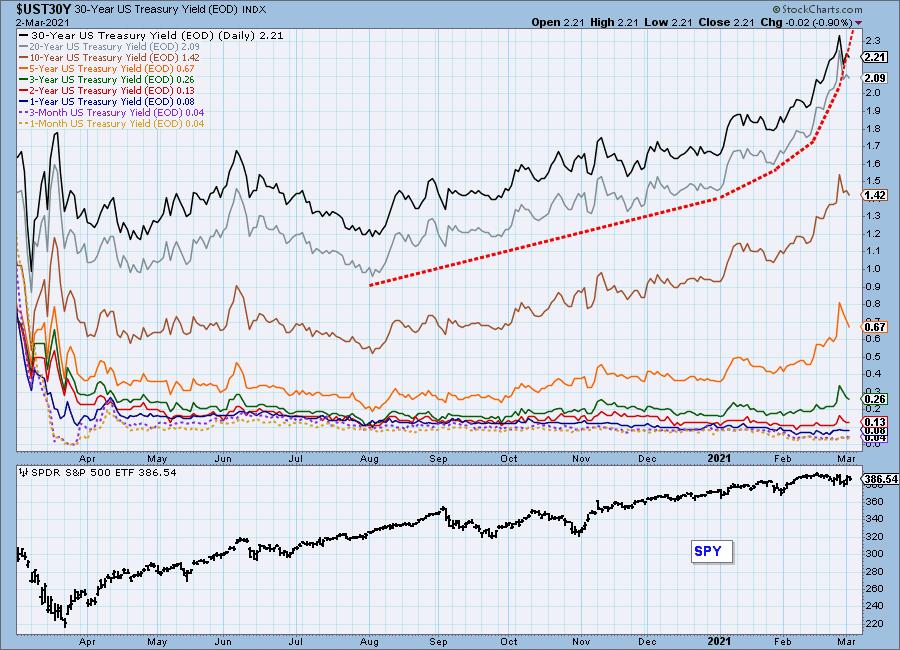Click the 3-Year US Treasury Yield legend entry
Image resolution: width=900 pixels, height=650 pixels.
(x=107, y=79)
